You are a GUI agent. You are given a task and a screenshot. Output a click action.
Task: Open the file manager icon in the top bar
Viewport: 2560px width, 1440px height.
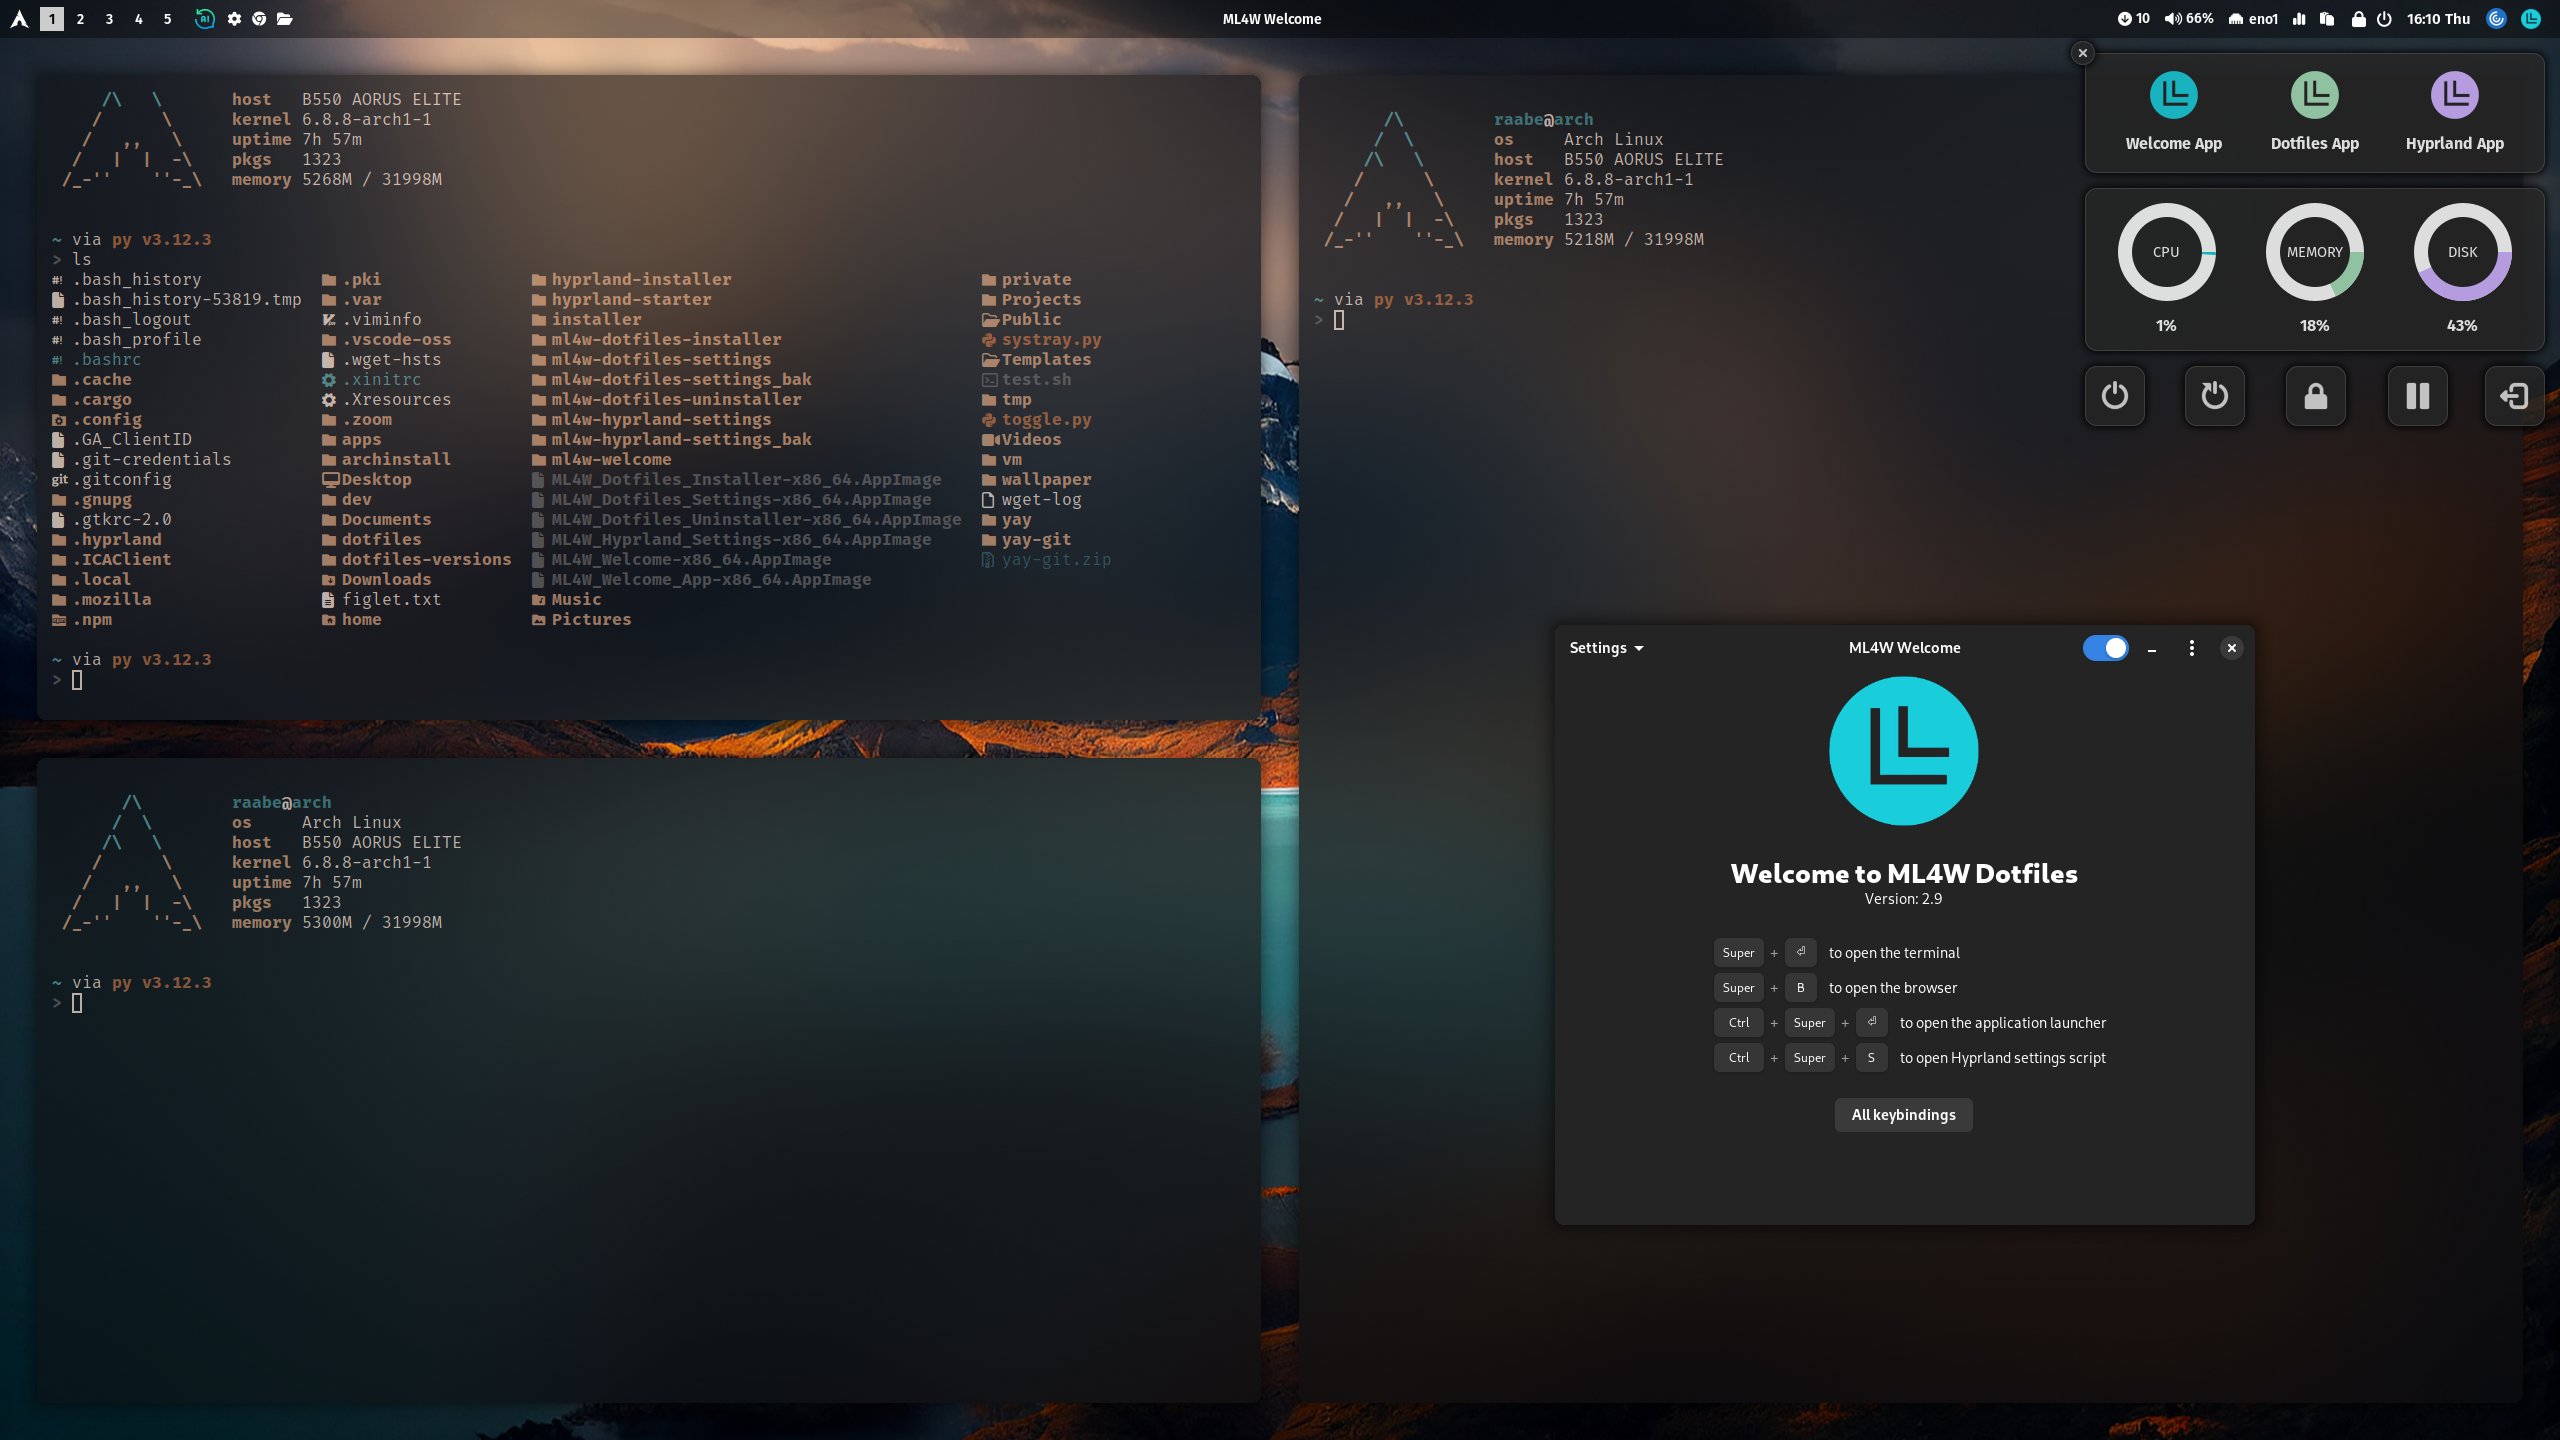(x=285, y=18)
